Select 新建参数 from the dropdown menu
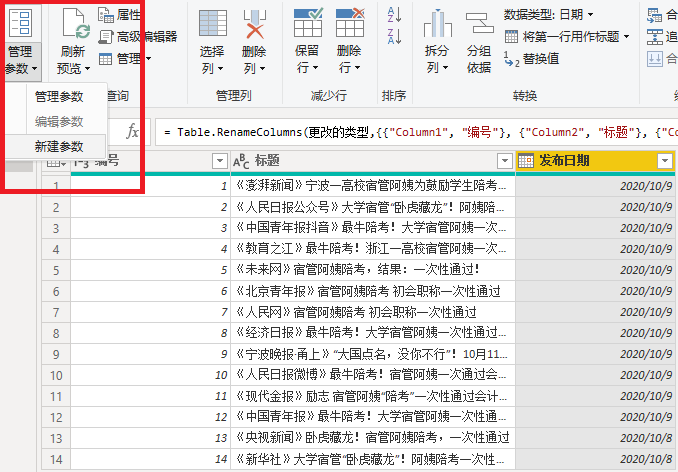 tap(59, 146)
